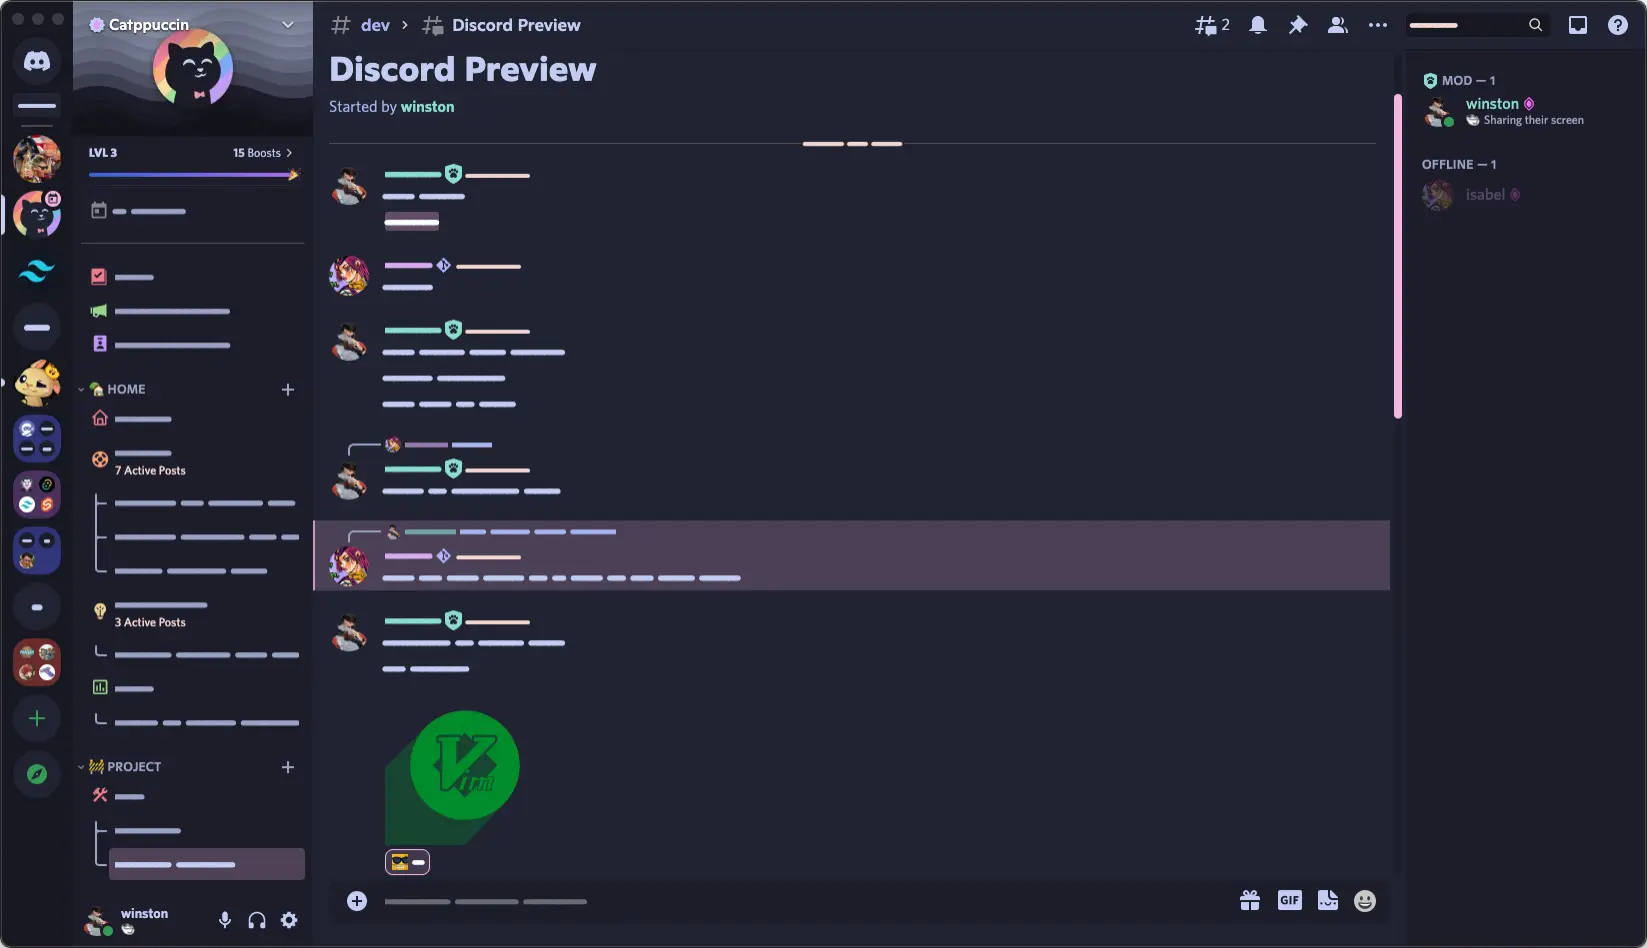This screenshot has height=948, width=1647.
Task: Toggle the member list visibility
Action: (1337, 25)
